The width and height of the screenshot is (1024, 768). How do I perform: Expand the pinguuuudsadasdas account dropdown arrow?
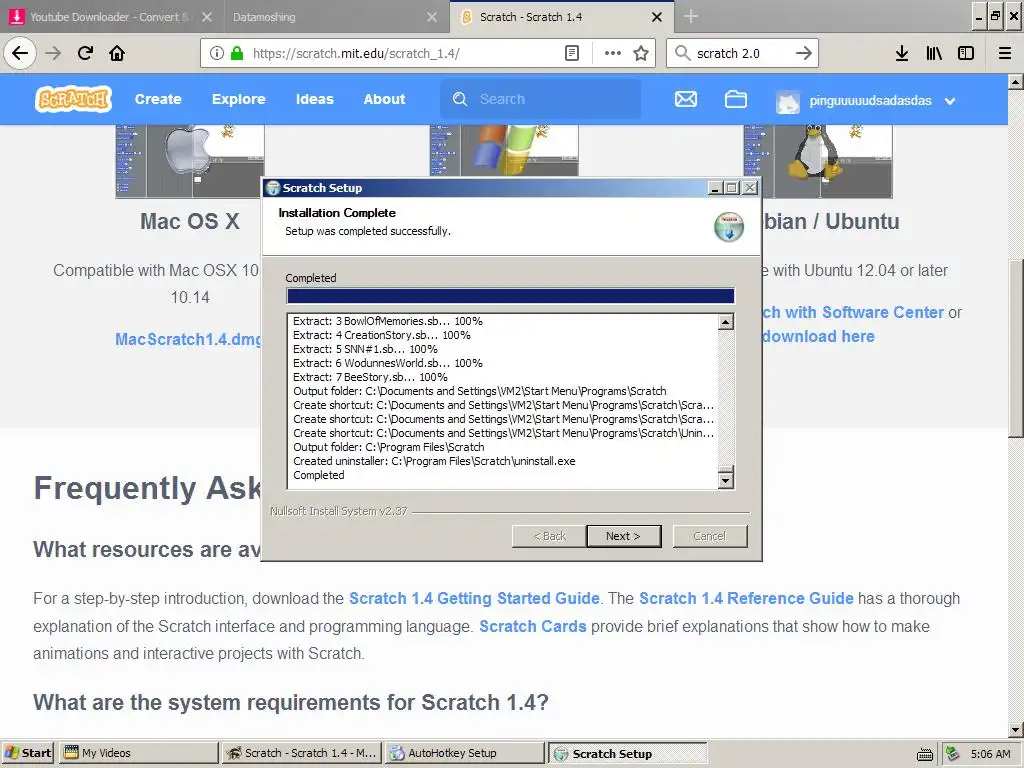950,101
